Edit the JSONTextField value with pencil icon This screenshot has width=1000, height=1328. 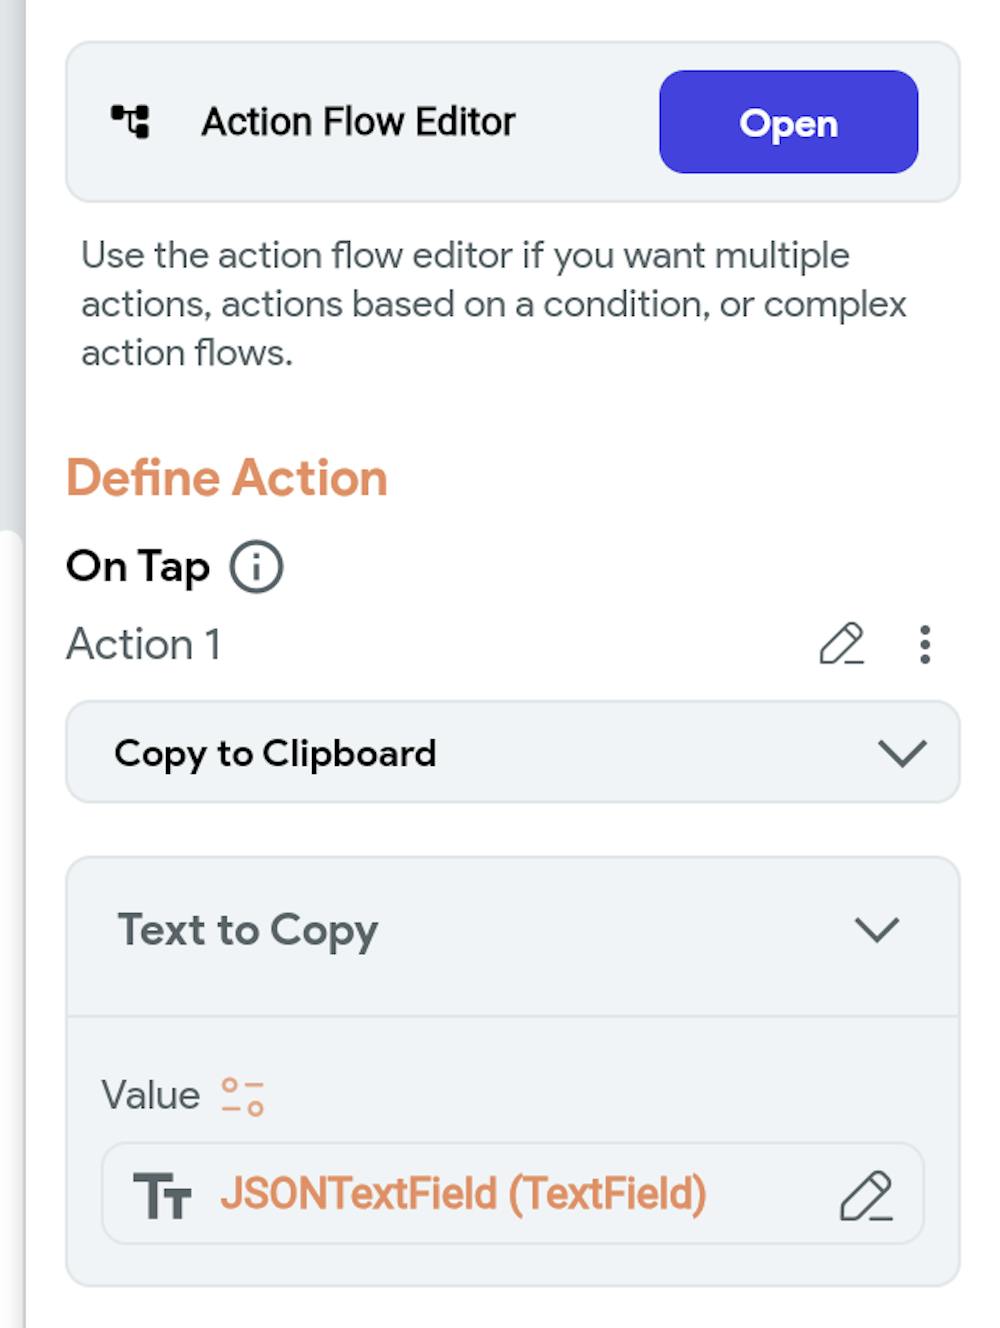pos(866,1195)
